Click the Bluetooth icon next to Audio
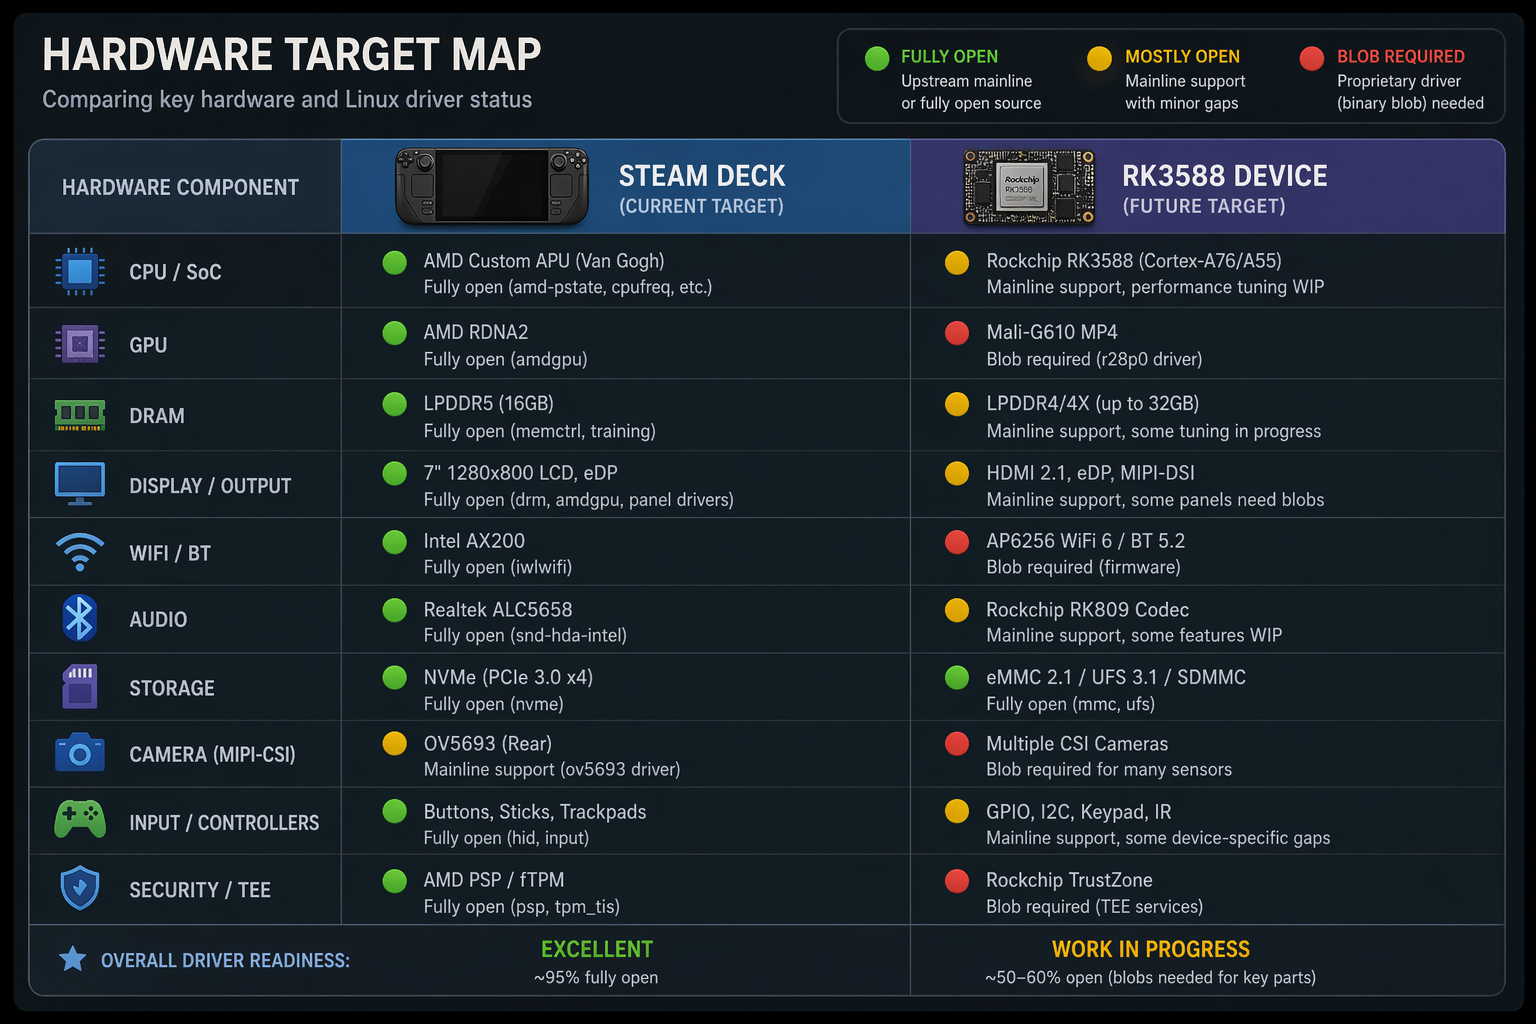This screenshot has width=1536, height=1024. 79,618
